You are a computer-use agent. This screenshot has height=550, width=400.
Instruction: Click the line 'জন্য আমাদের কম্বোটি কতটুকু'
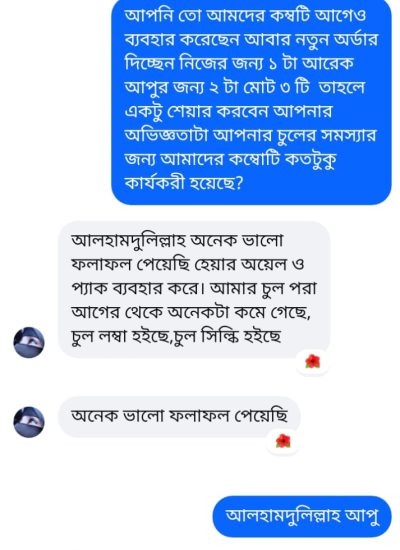231,159
